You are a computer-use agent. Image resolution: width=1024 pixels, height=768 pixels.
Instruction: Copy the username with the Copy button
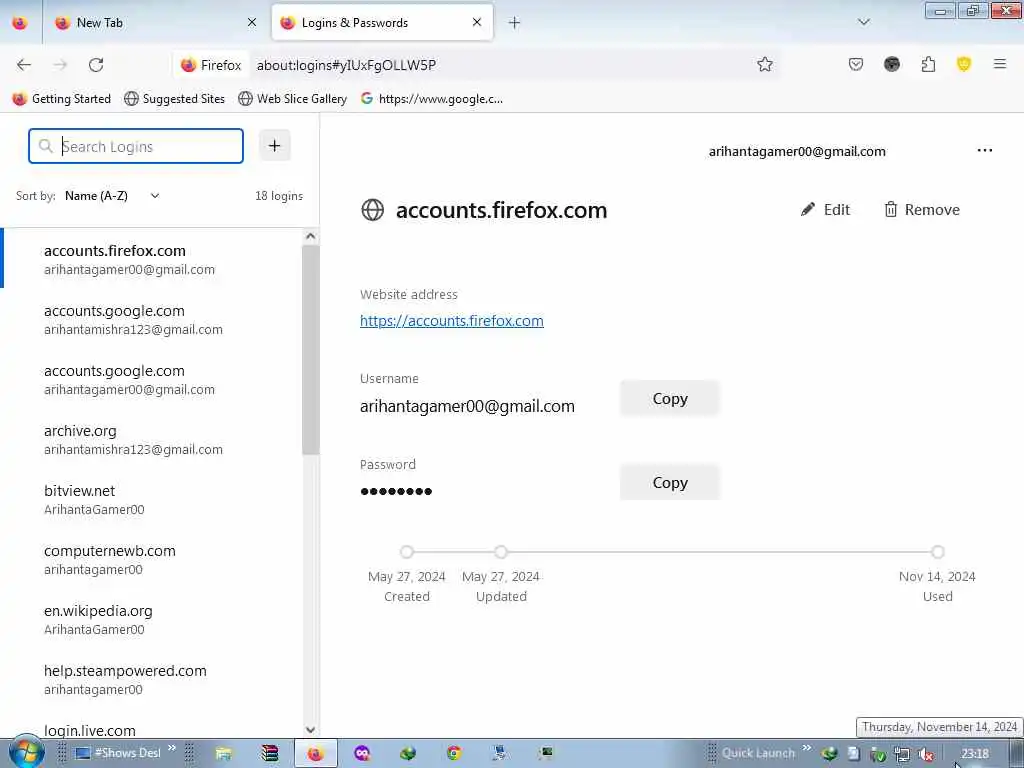pyautogui.click(x=669, y=398)
